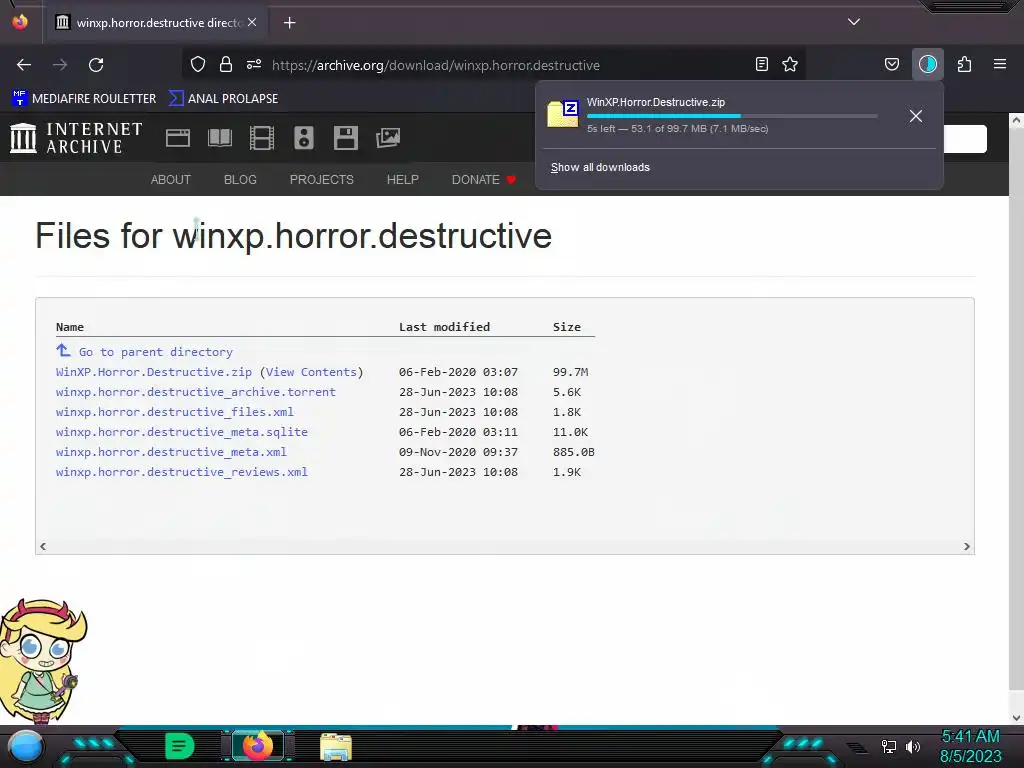Screen dimensions: 1024x768
Task: Open the site permissions icon in address bar
Action: click(254, 64)
